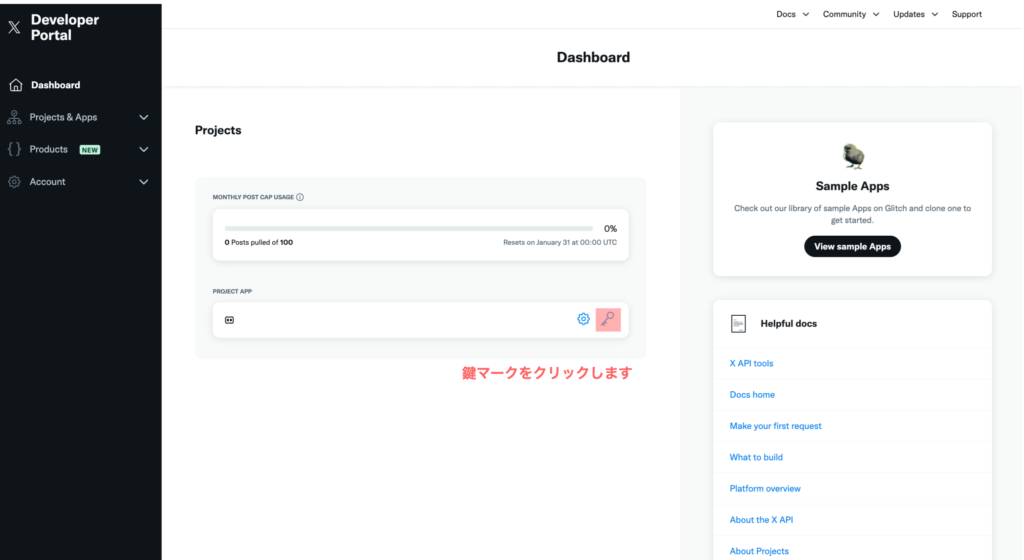Expand the Products sidebar section
Image resolution: width=1024 pixels, height=560 pixels.
[x=143, y=149]
